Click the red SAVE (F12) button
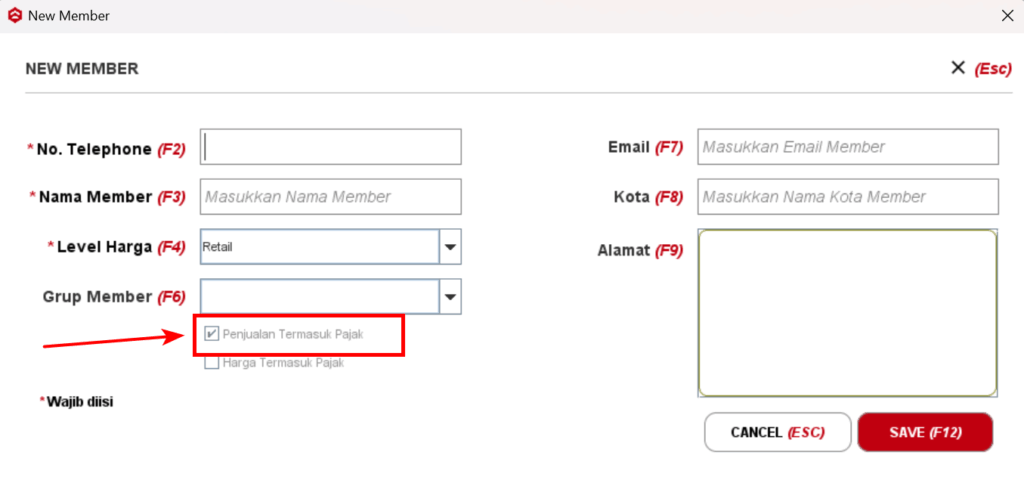1024x483 pixels. (925, 433)
